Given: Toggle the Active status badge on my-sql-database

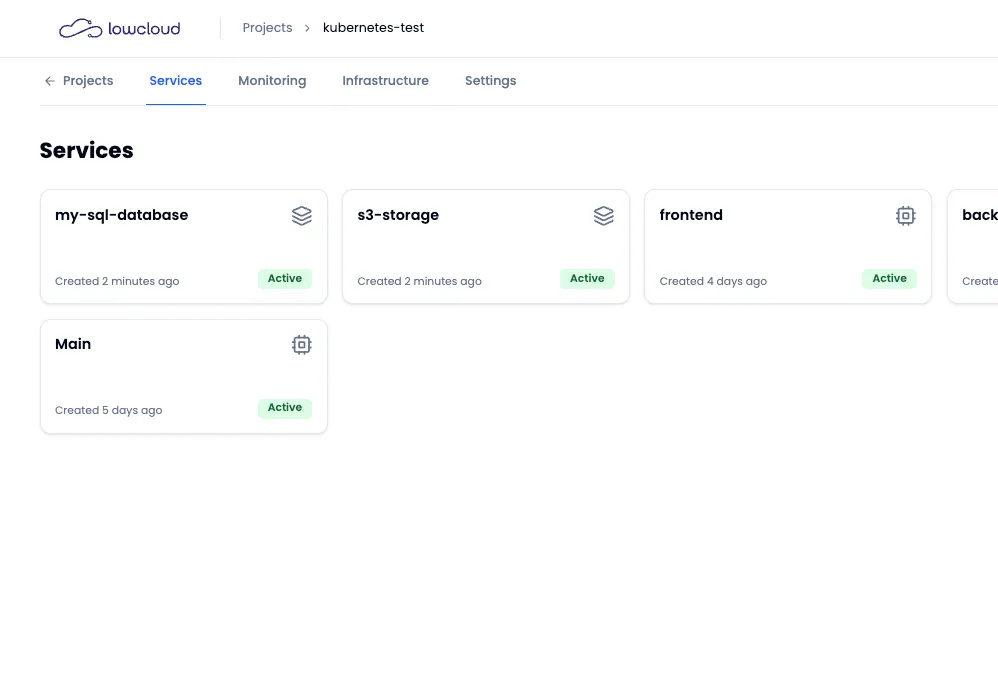Looking at the screenshot, I should point(285,278).
